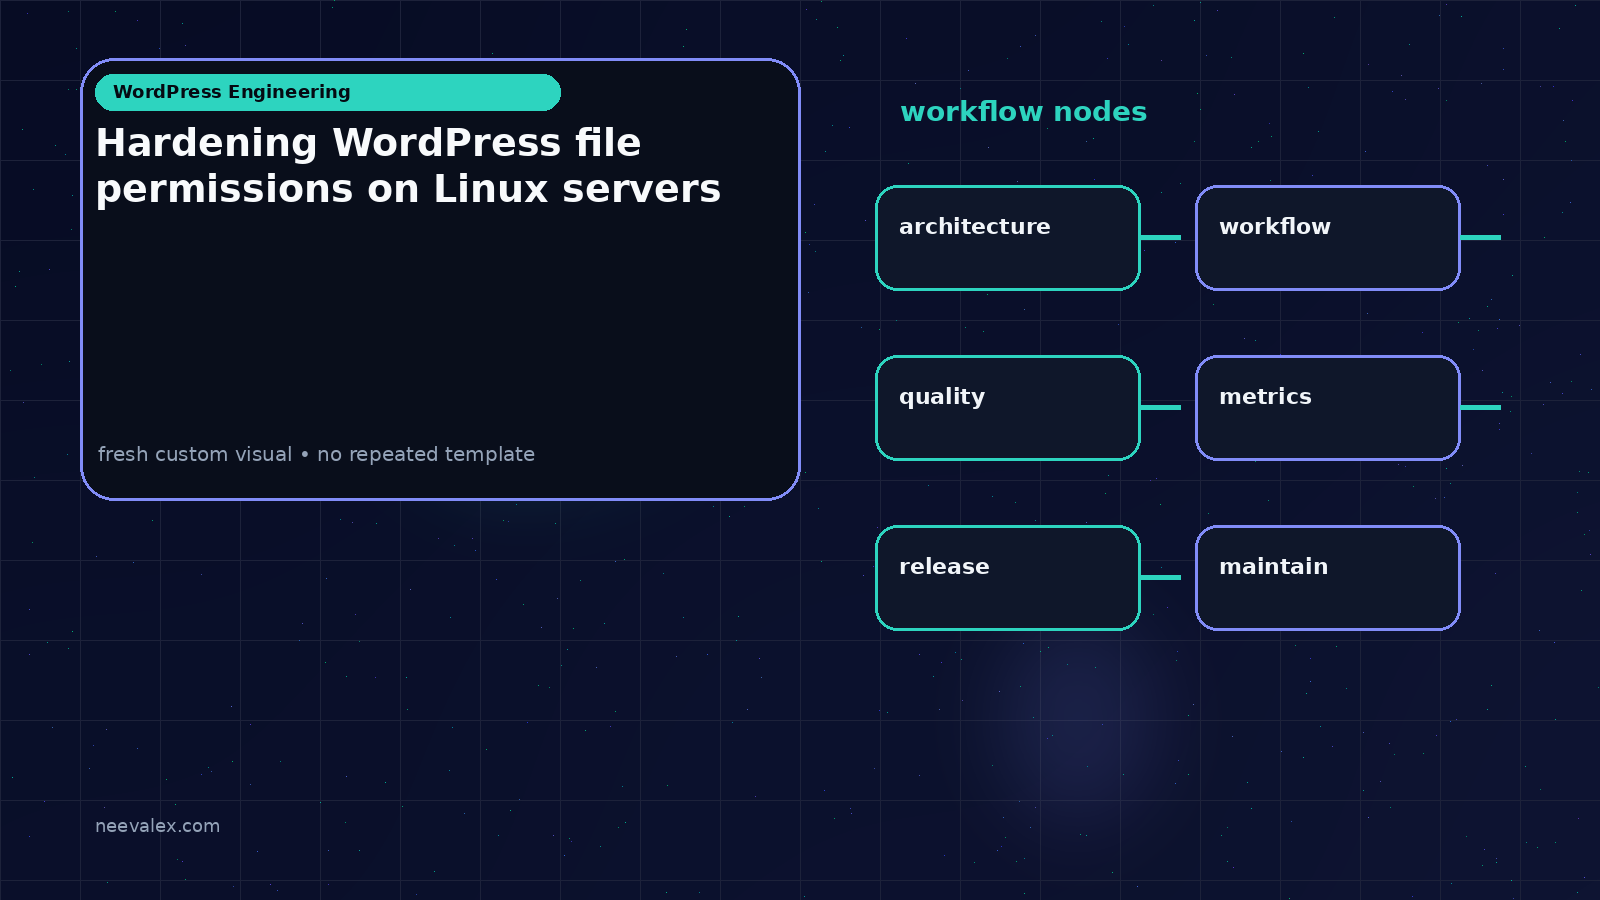1600x900 pixels.
Task: Select the architecture node
Action: [x=1008, y=238]
